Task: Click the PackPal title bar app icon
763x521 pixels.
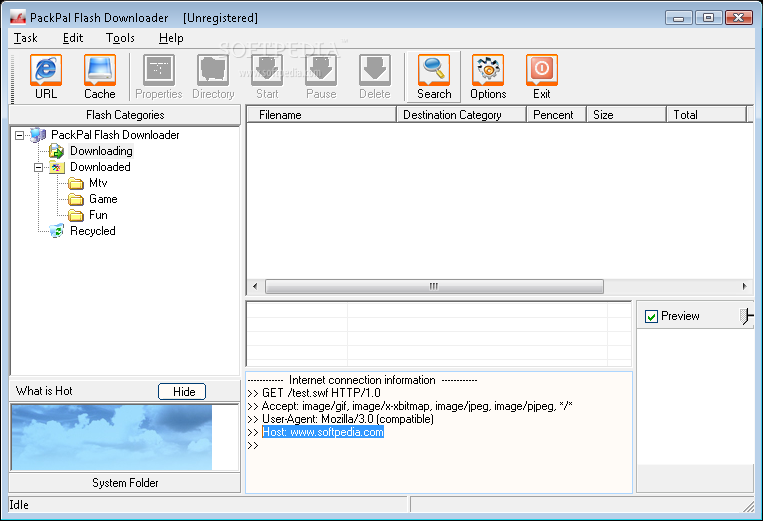Action: tap(18, 18)
